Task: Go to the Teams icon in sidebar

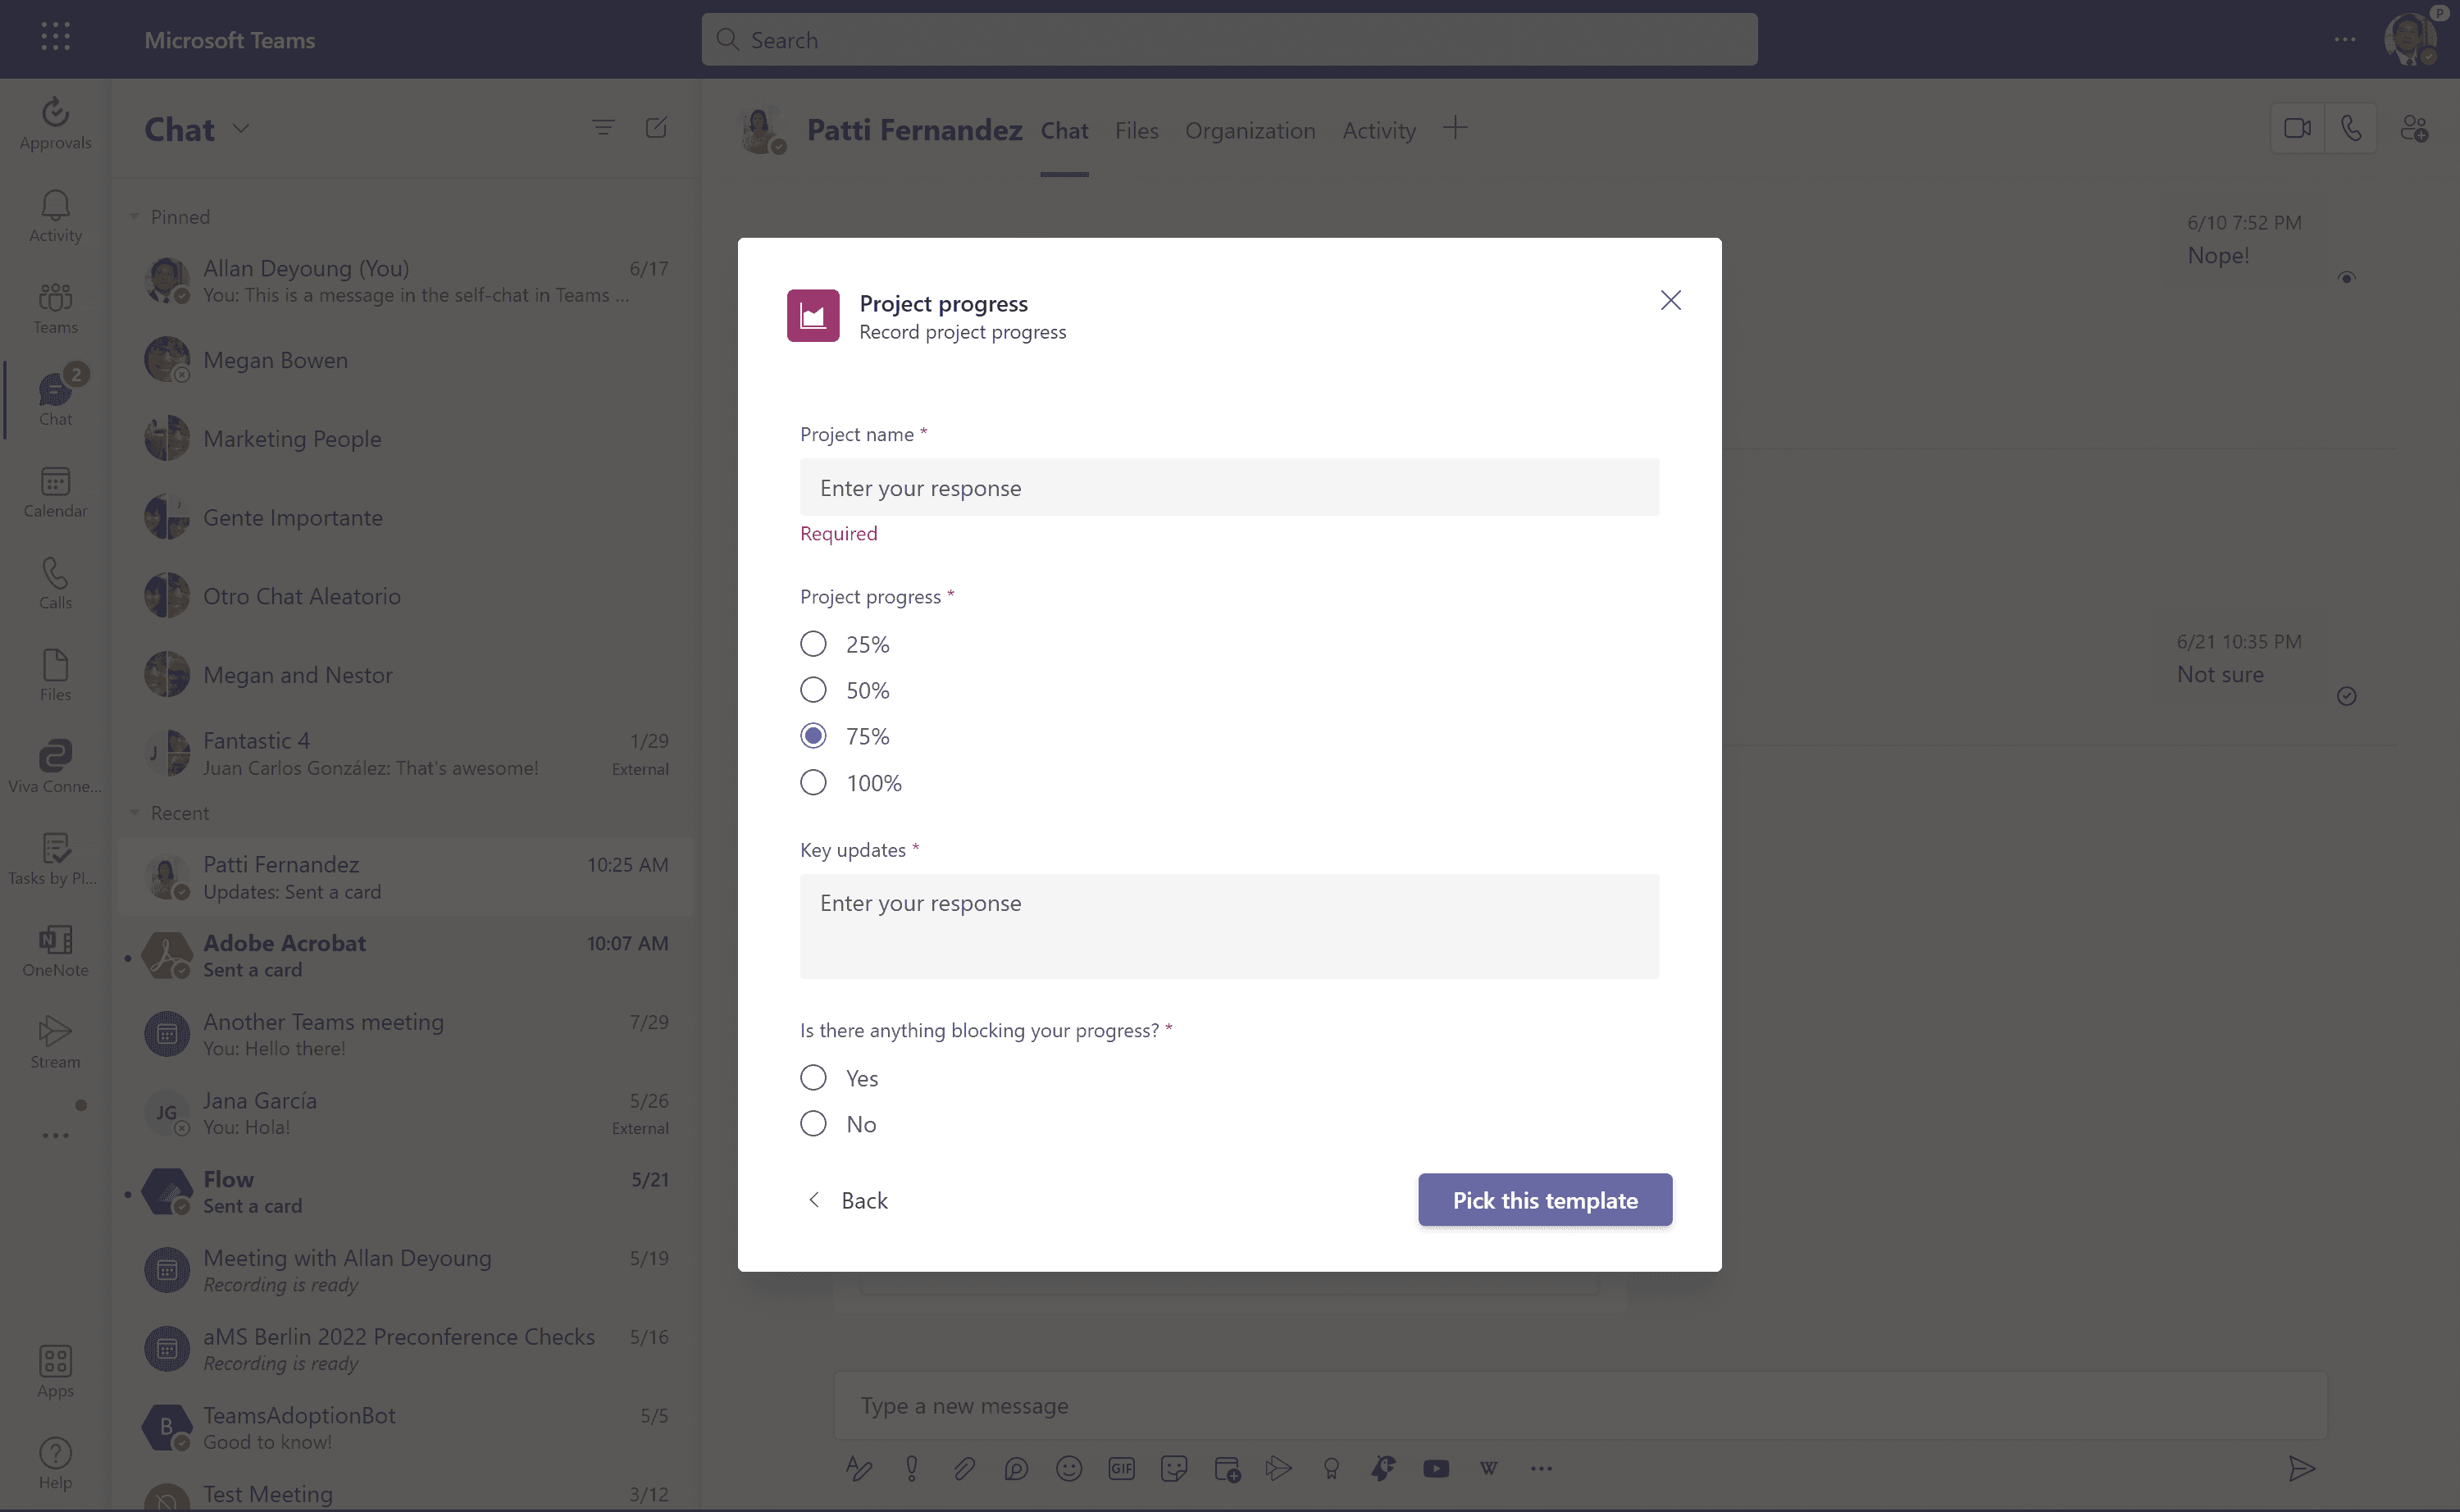Action: tap(55, 308)
